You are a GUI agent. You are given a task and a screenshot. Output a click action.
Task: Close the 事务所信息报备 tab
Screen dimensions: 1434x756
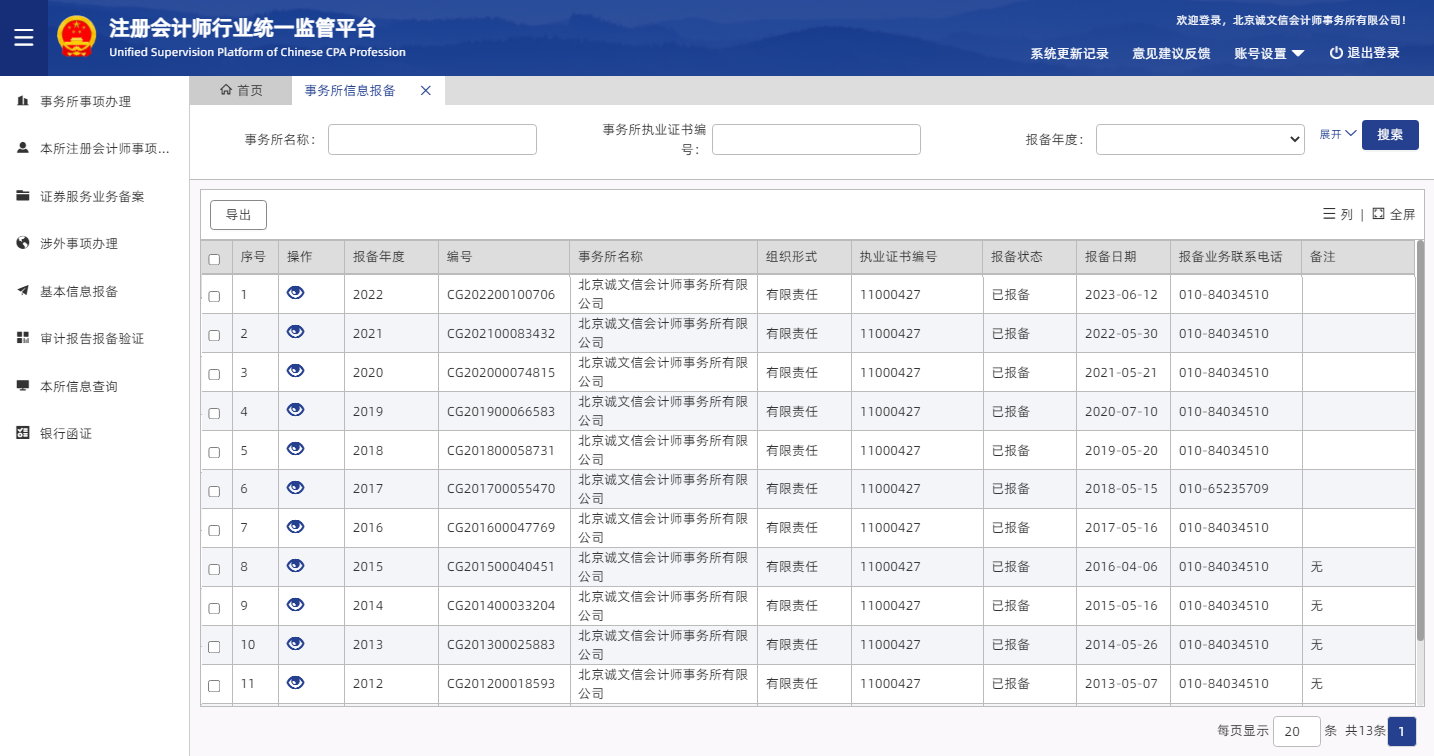425,90
